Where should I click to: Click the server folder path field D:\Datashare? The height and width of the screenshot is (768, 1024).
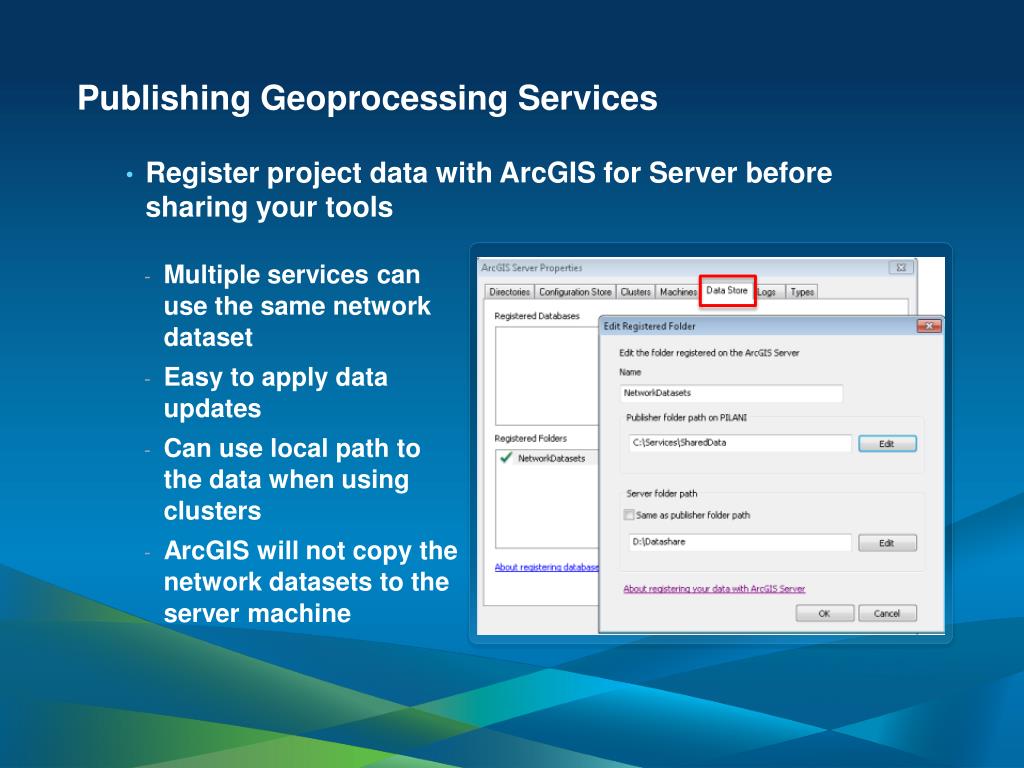click(x=740, y=543)
